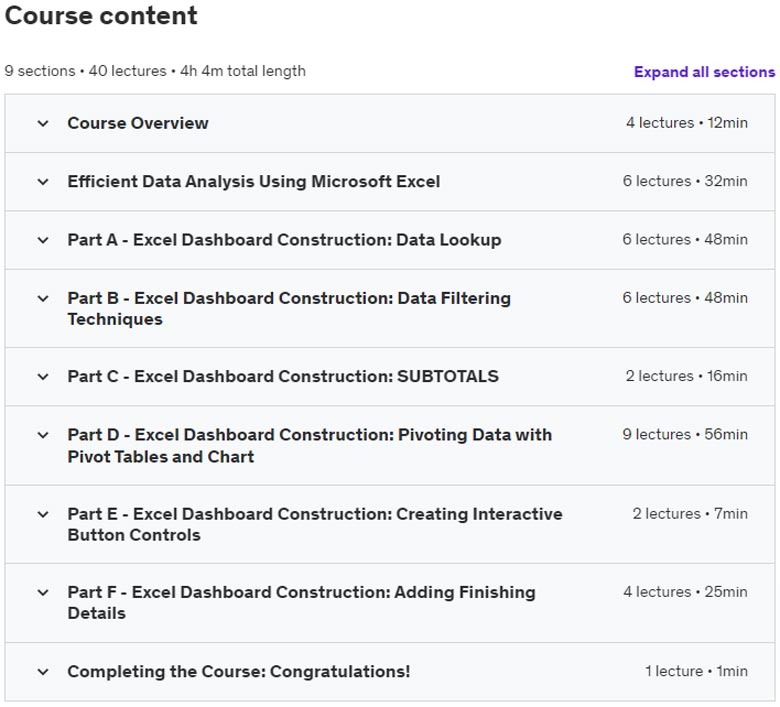This screenshot has width=780, height=707.
Task: Expand the Part B Data Filtering chevron
Action: coord(43,299)
